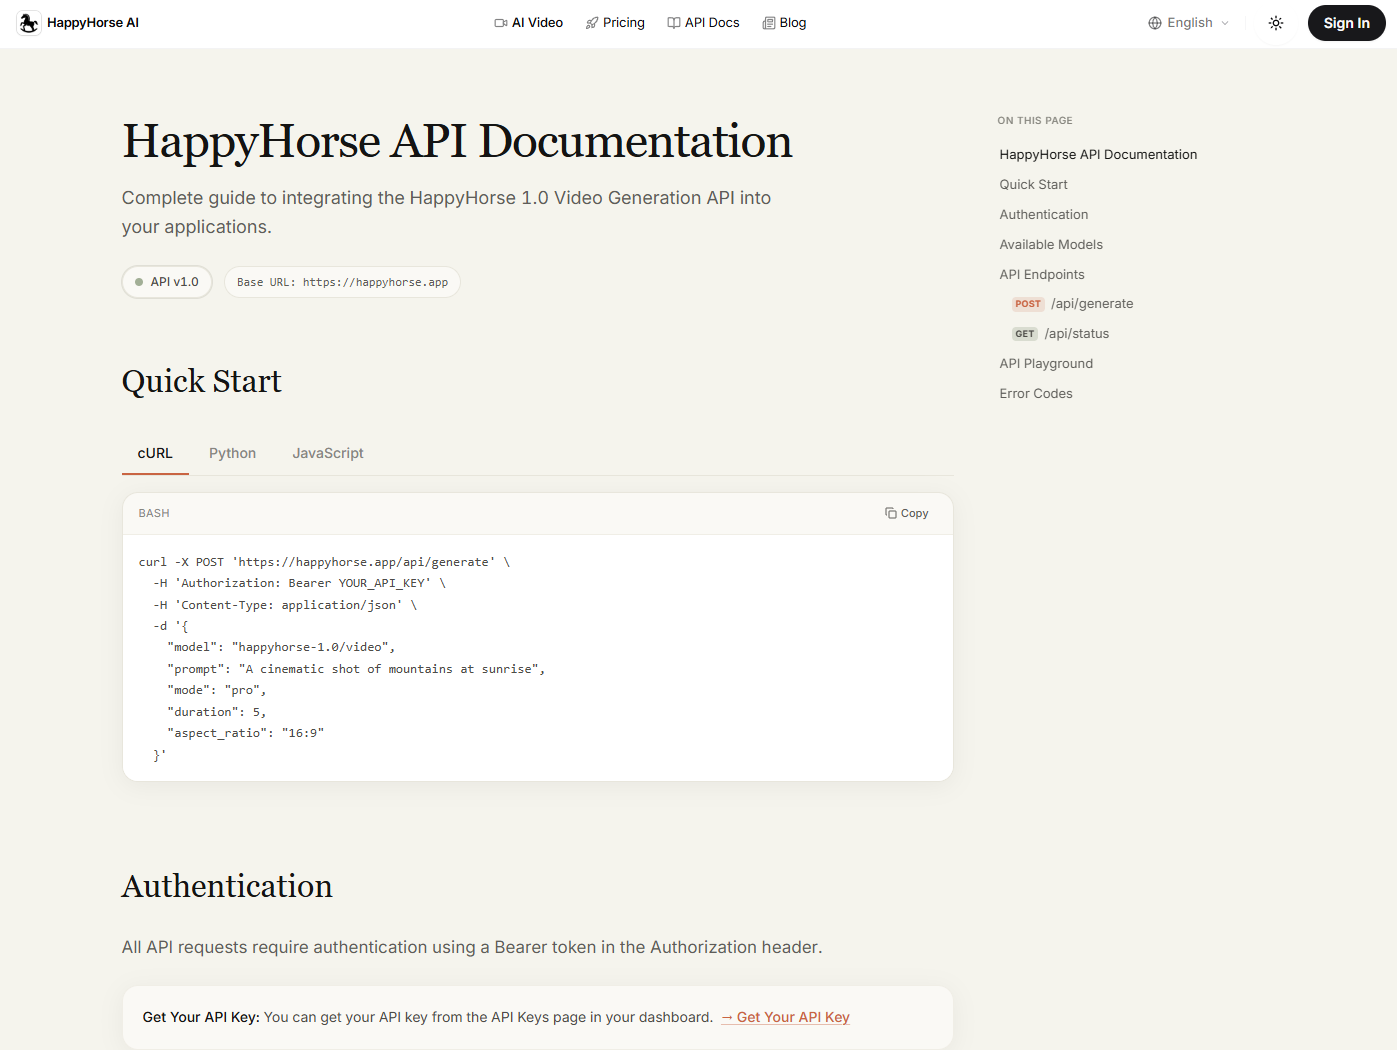The width and height of the screenshot is (1397, 1050).
Task: Follow the Get Your API Key link
Action: [x=785, y=1016]
